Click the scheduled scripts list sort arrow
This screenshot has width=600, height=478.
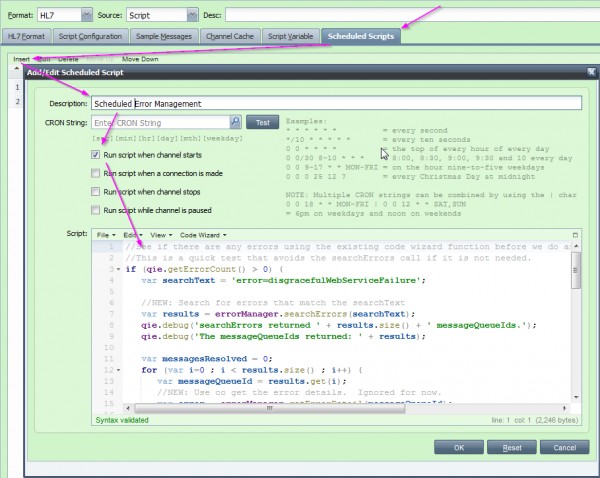click(16, 69)
